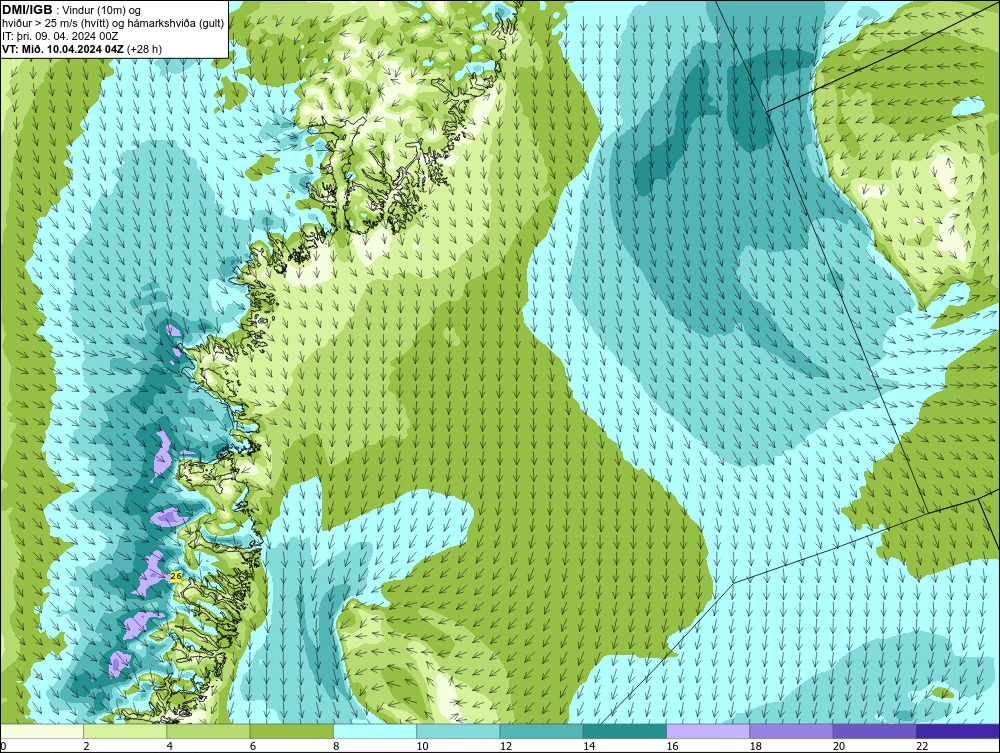Click the 10–12 m/s legend color
Viewport: 1000px width, 753px height.
pos(458,731)
